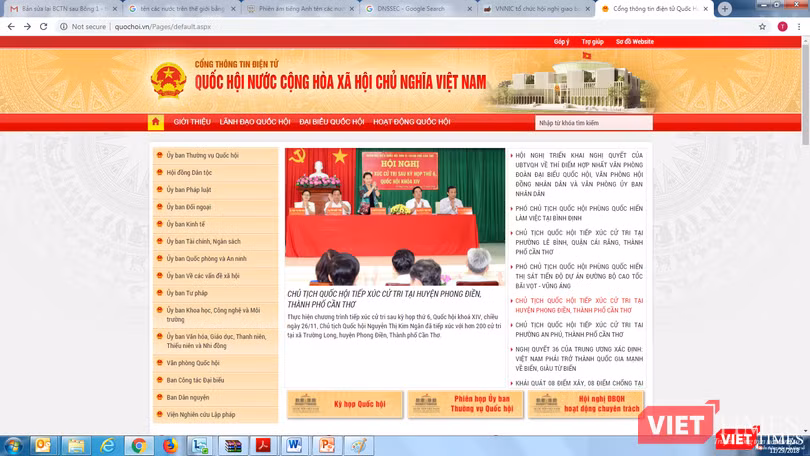Viewport: 810px width, 456px height.
Task: Open Adobe Reader from the taskbar
Action: [263, 446]
